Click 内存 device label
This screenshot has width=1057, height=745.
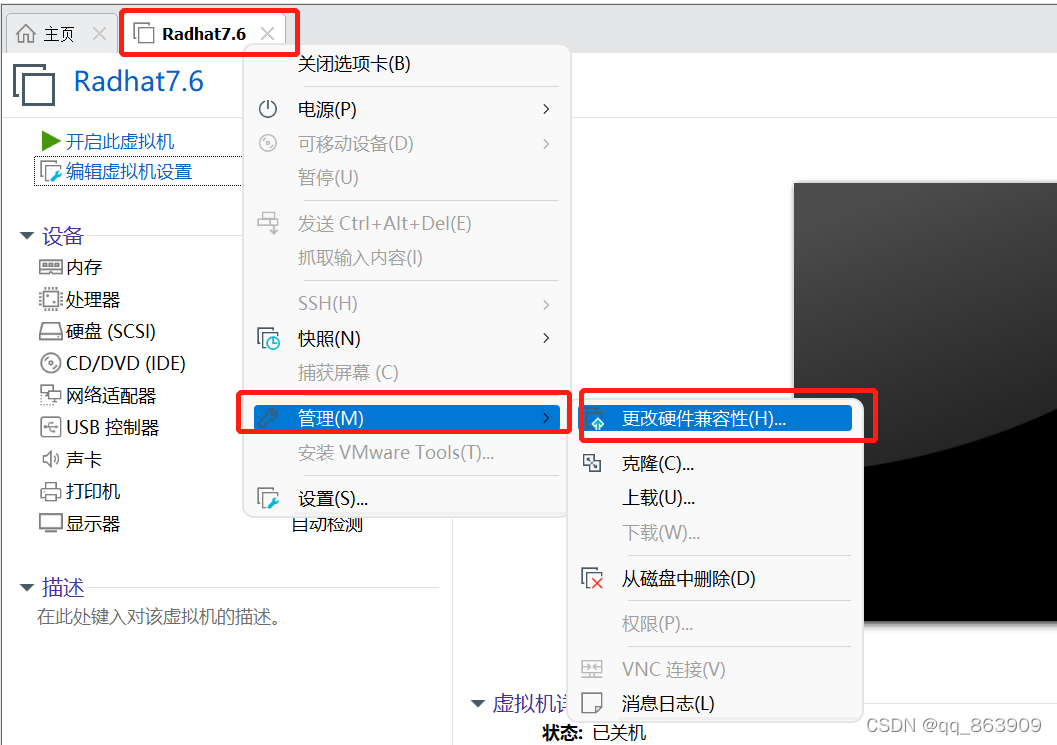tap(84, 267)
